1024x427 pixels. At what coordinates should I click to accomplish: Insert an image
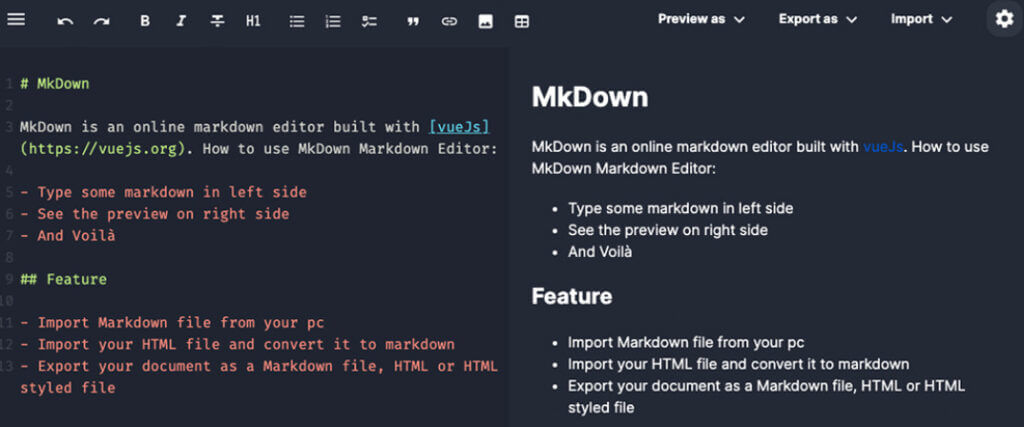[485, 22]
